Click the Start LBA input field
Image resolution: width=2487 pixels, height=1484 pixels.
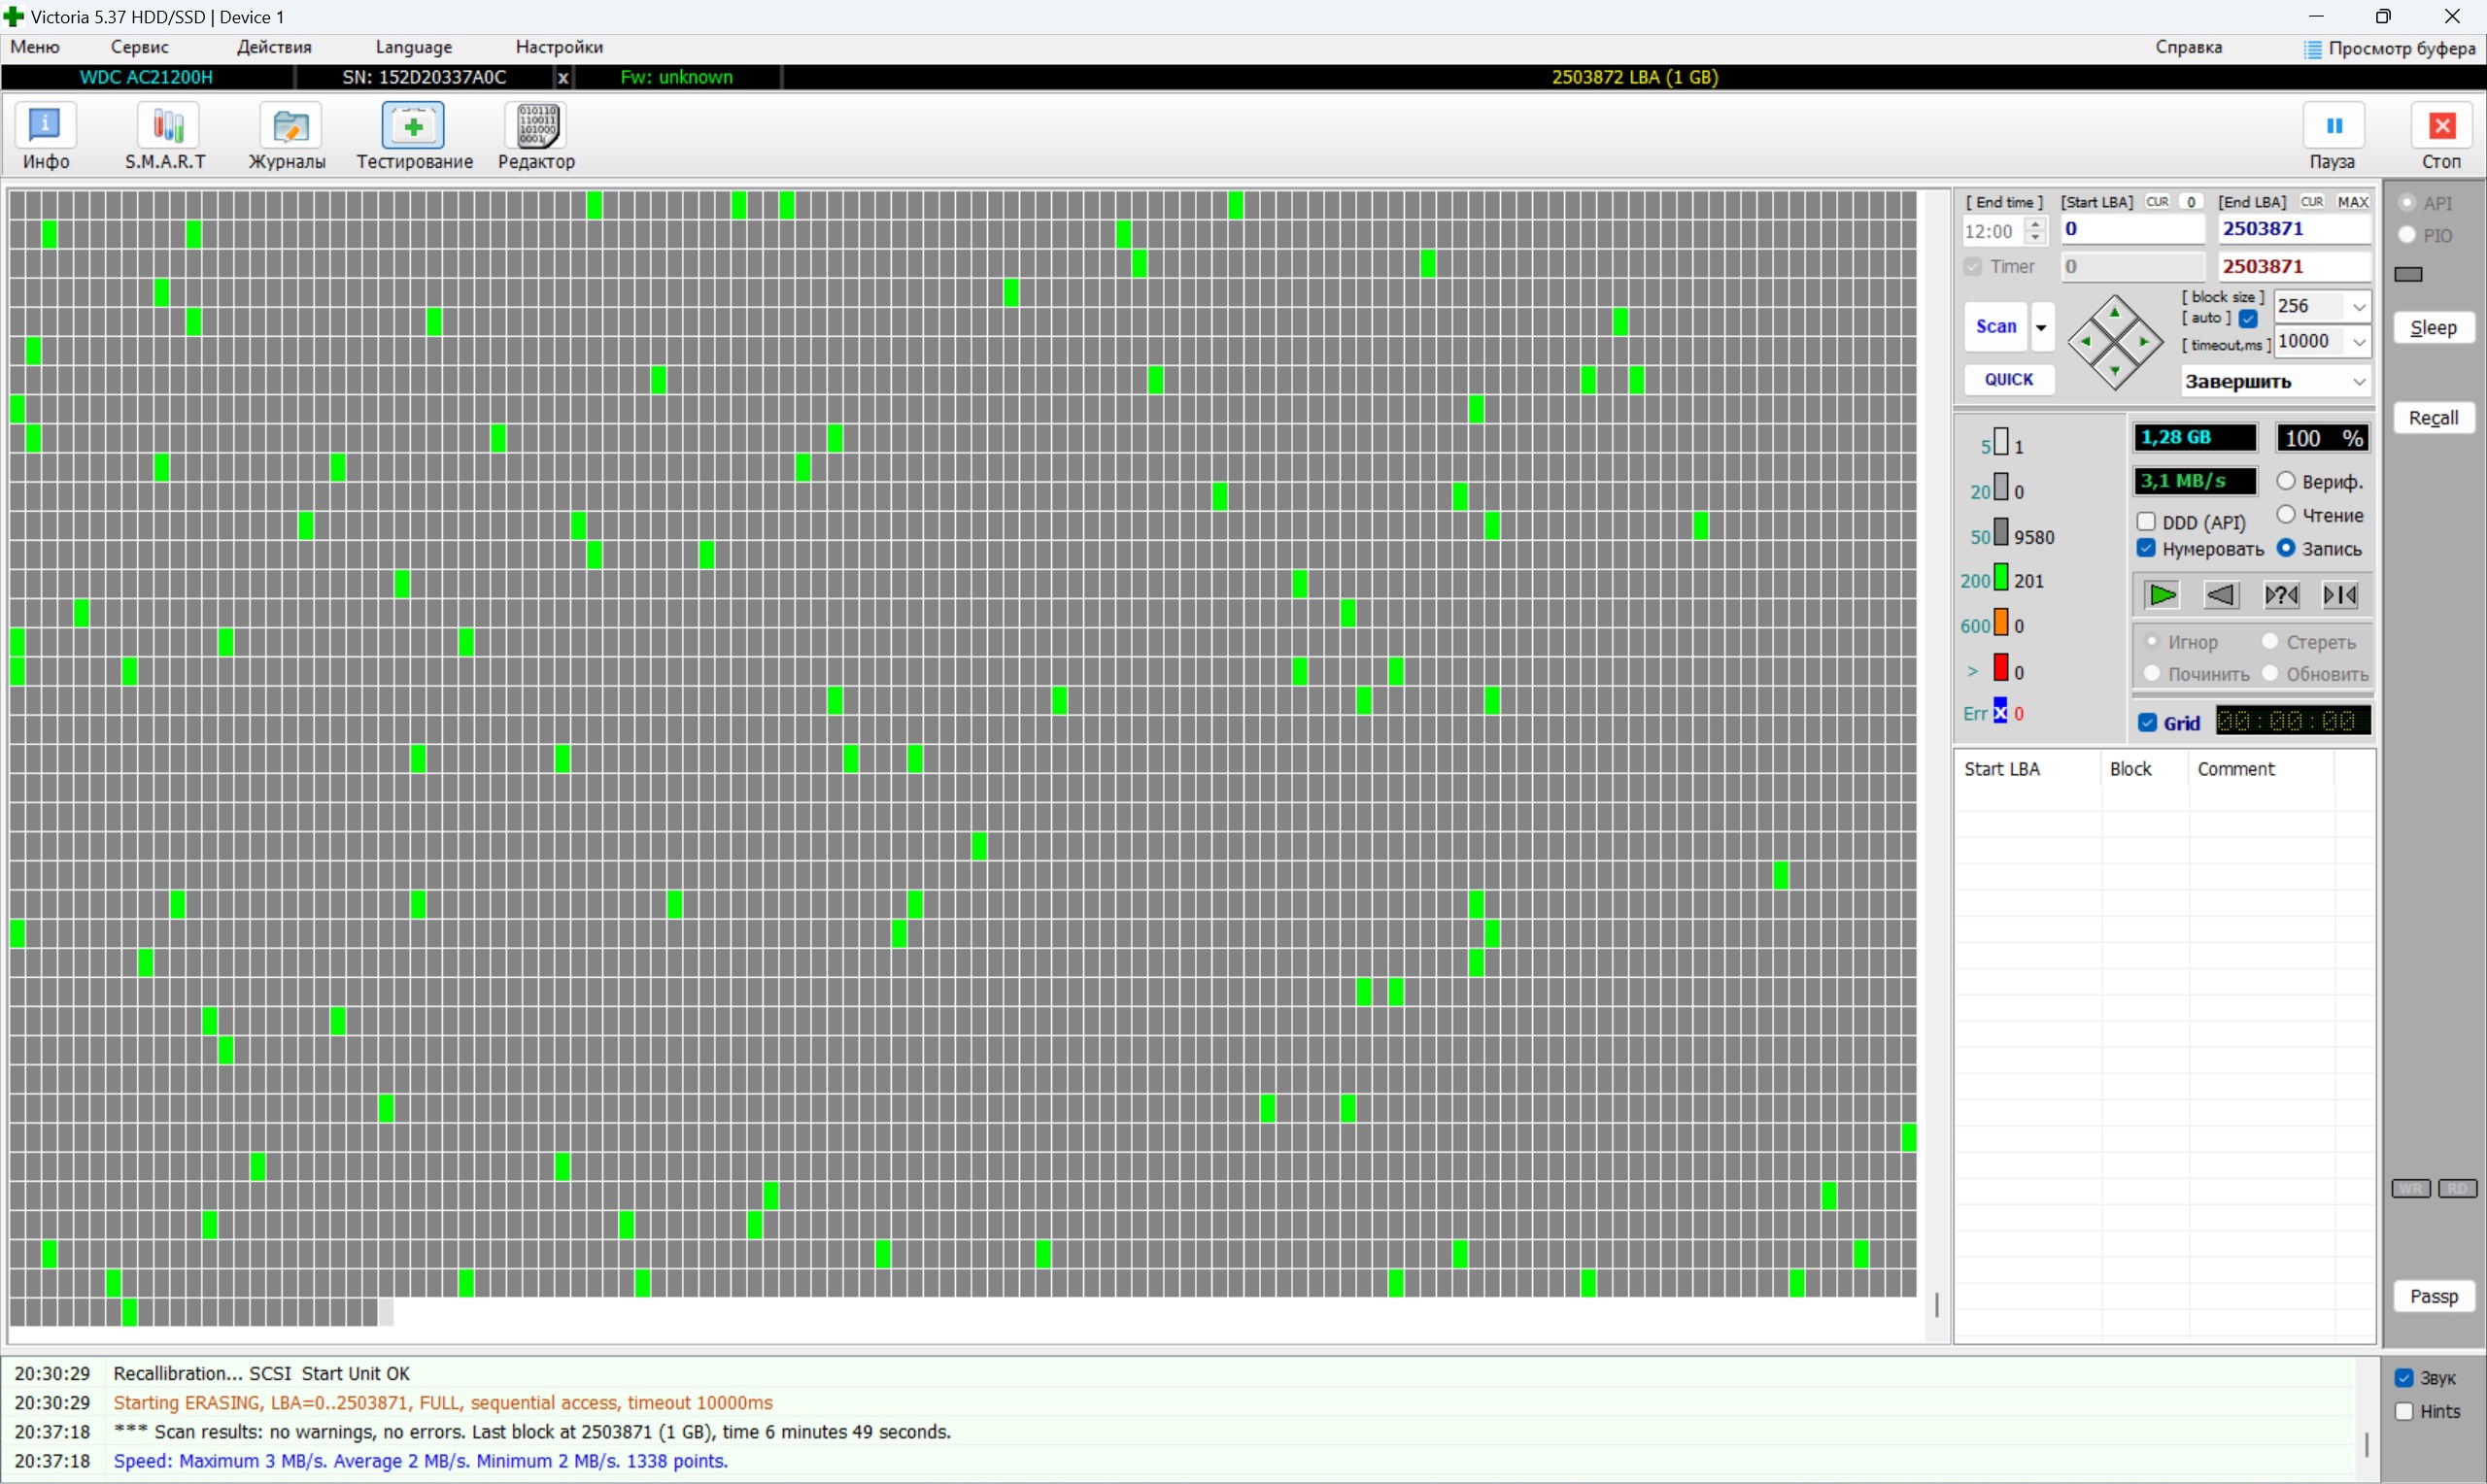2132,230
